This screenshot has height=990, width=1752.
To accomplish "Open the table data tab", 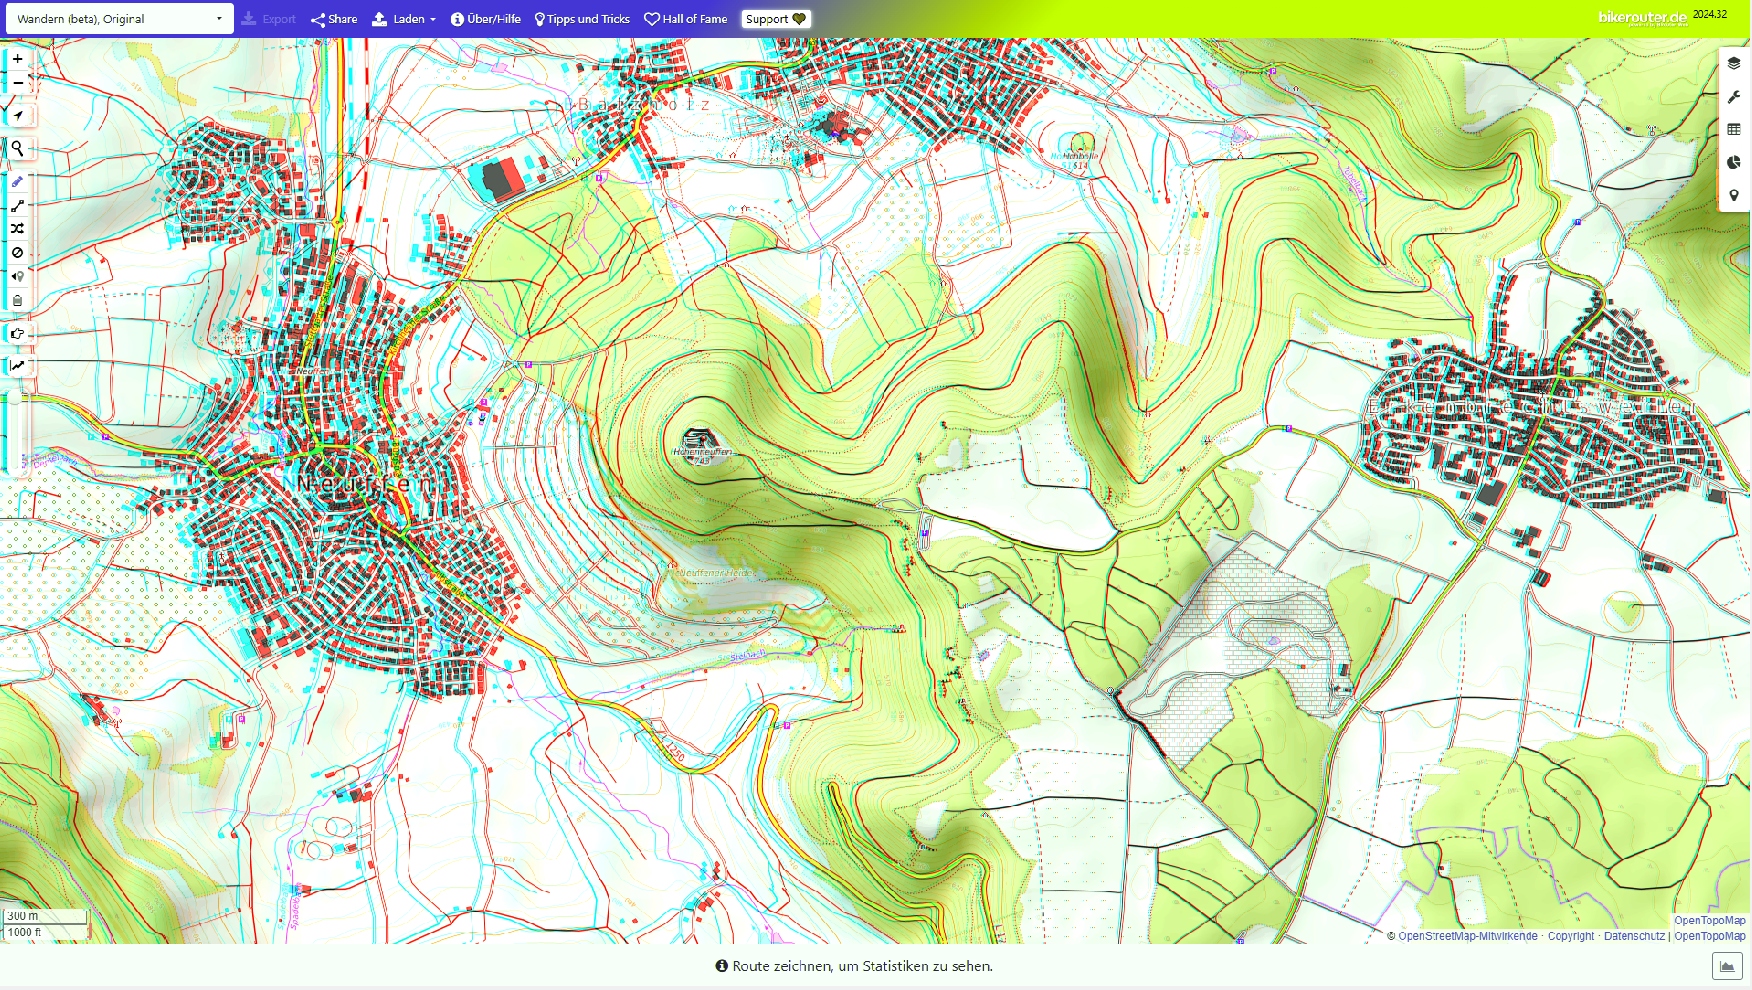I will 1734,130.
